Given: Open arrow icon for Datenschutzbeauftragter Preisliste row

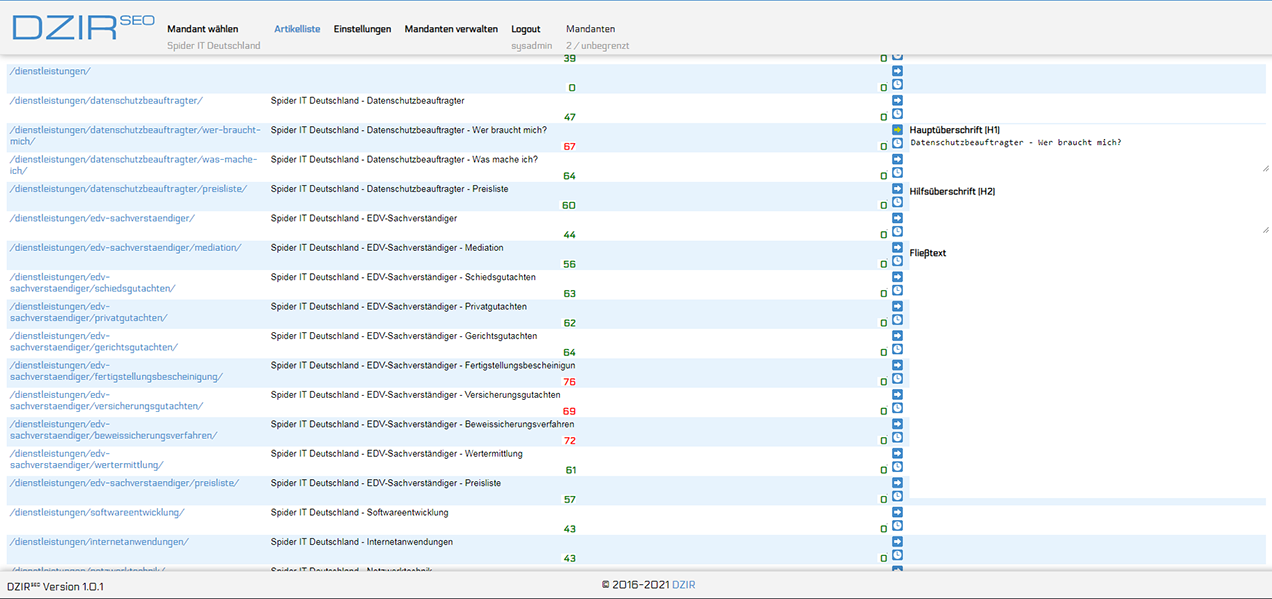Looking at the screenshot, I should (x=897, y=188).
